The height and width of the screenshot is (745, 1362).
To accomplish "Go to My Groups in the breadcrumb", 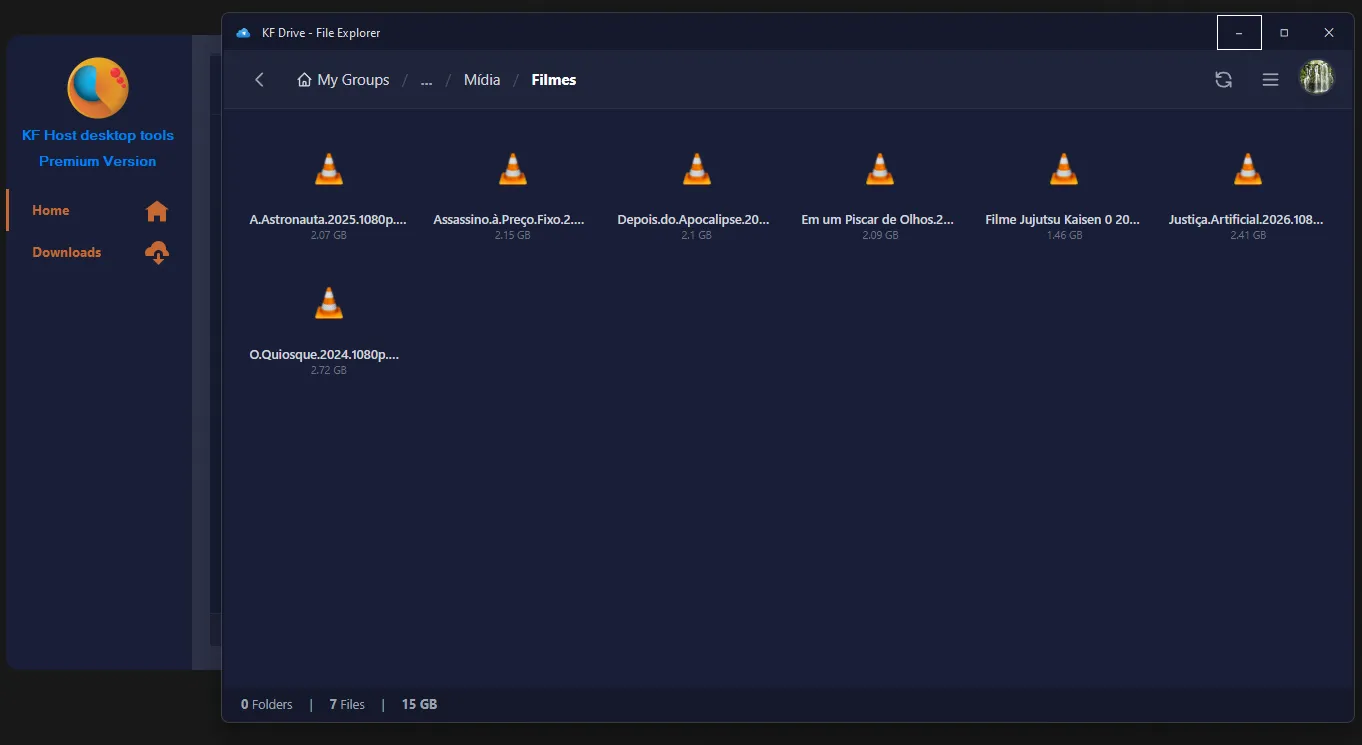I will [343, 80].
